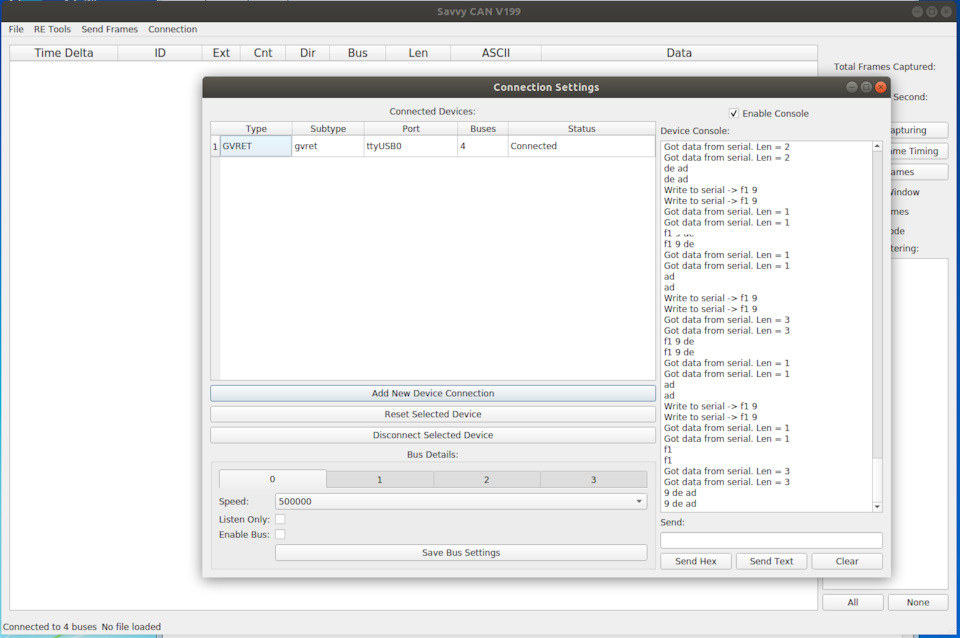The height and width of the screenshot is (638, 960).
Task: Click Reset Selected Device button
Action: (x=433, y=414)
